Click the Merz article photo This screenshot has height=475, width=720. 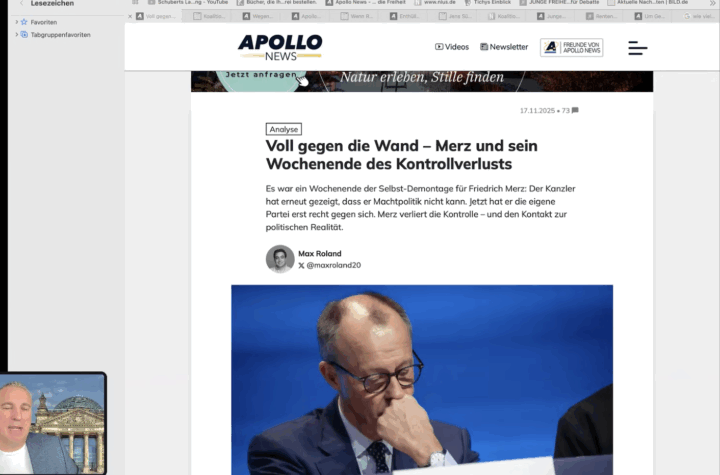pos(422,379)
